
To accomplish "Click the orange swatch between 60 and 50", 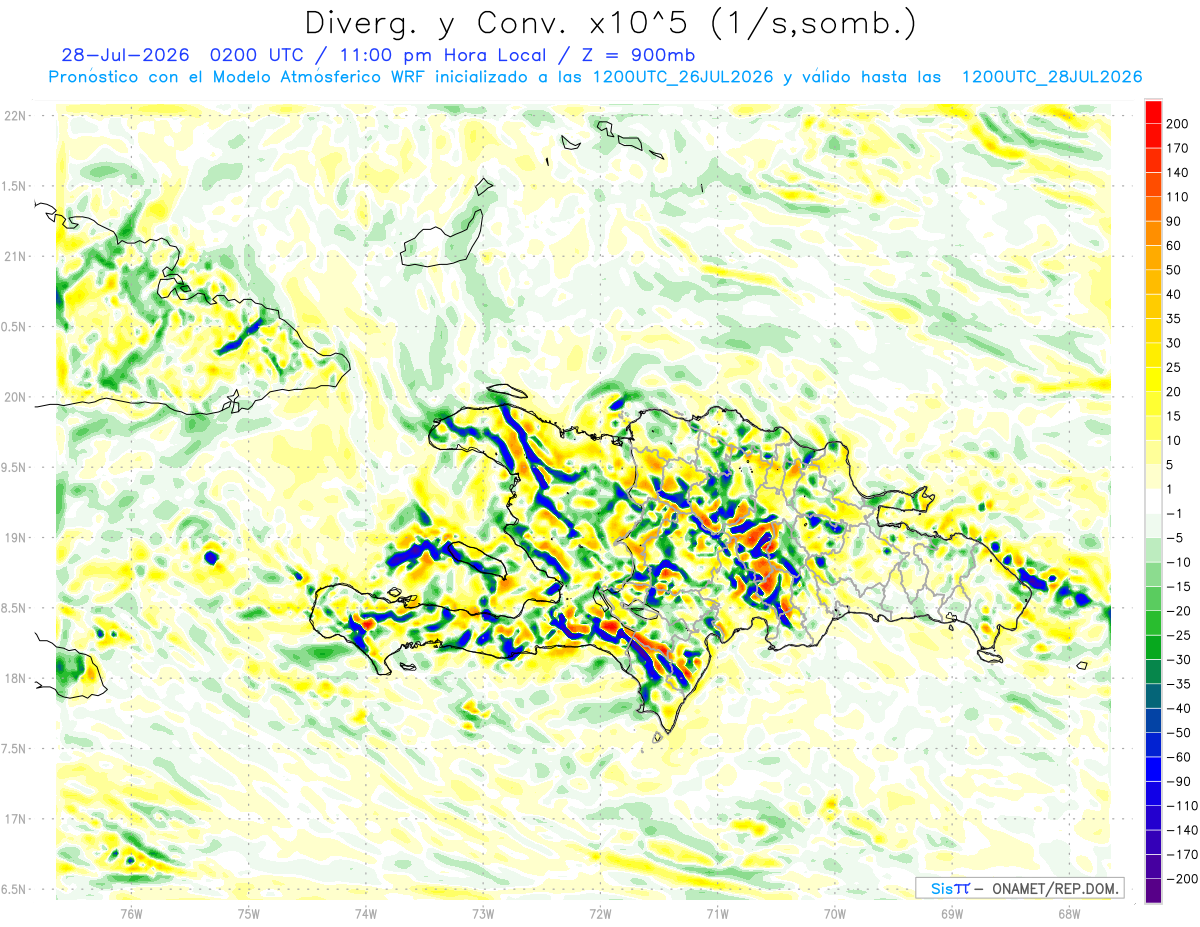I will tap(1153, 257).
